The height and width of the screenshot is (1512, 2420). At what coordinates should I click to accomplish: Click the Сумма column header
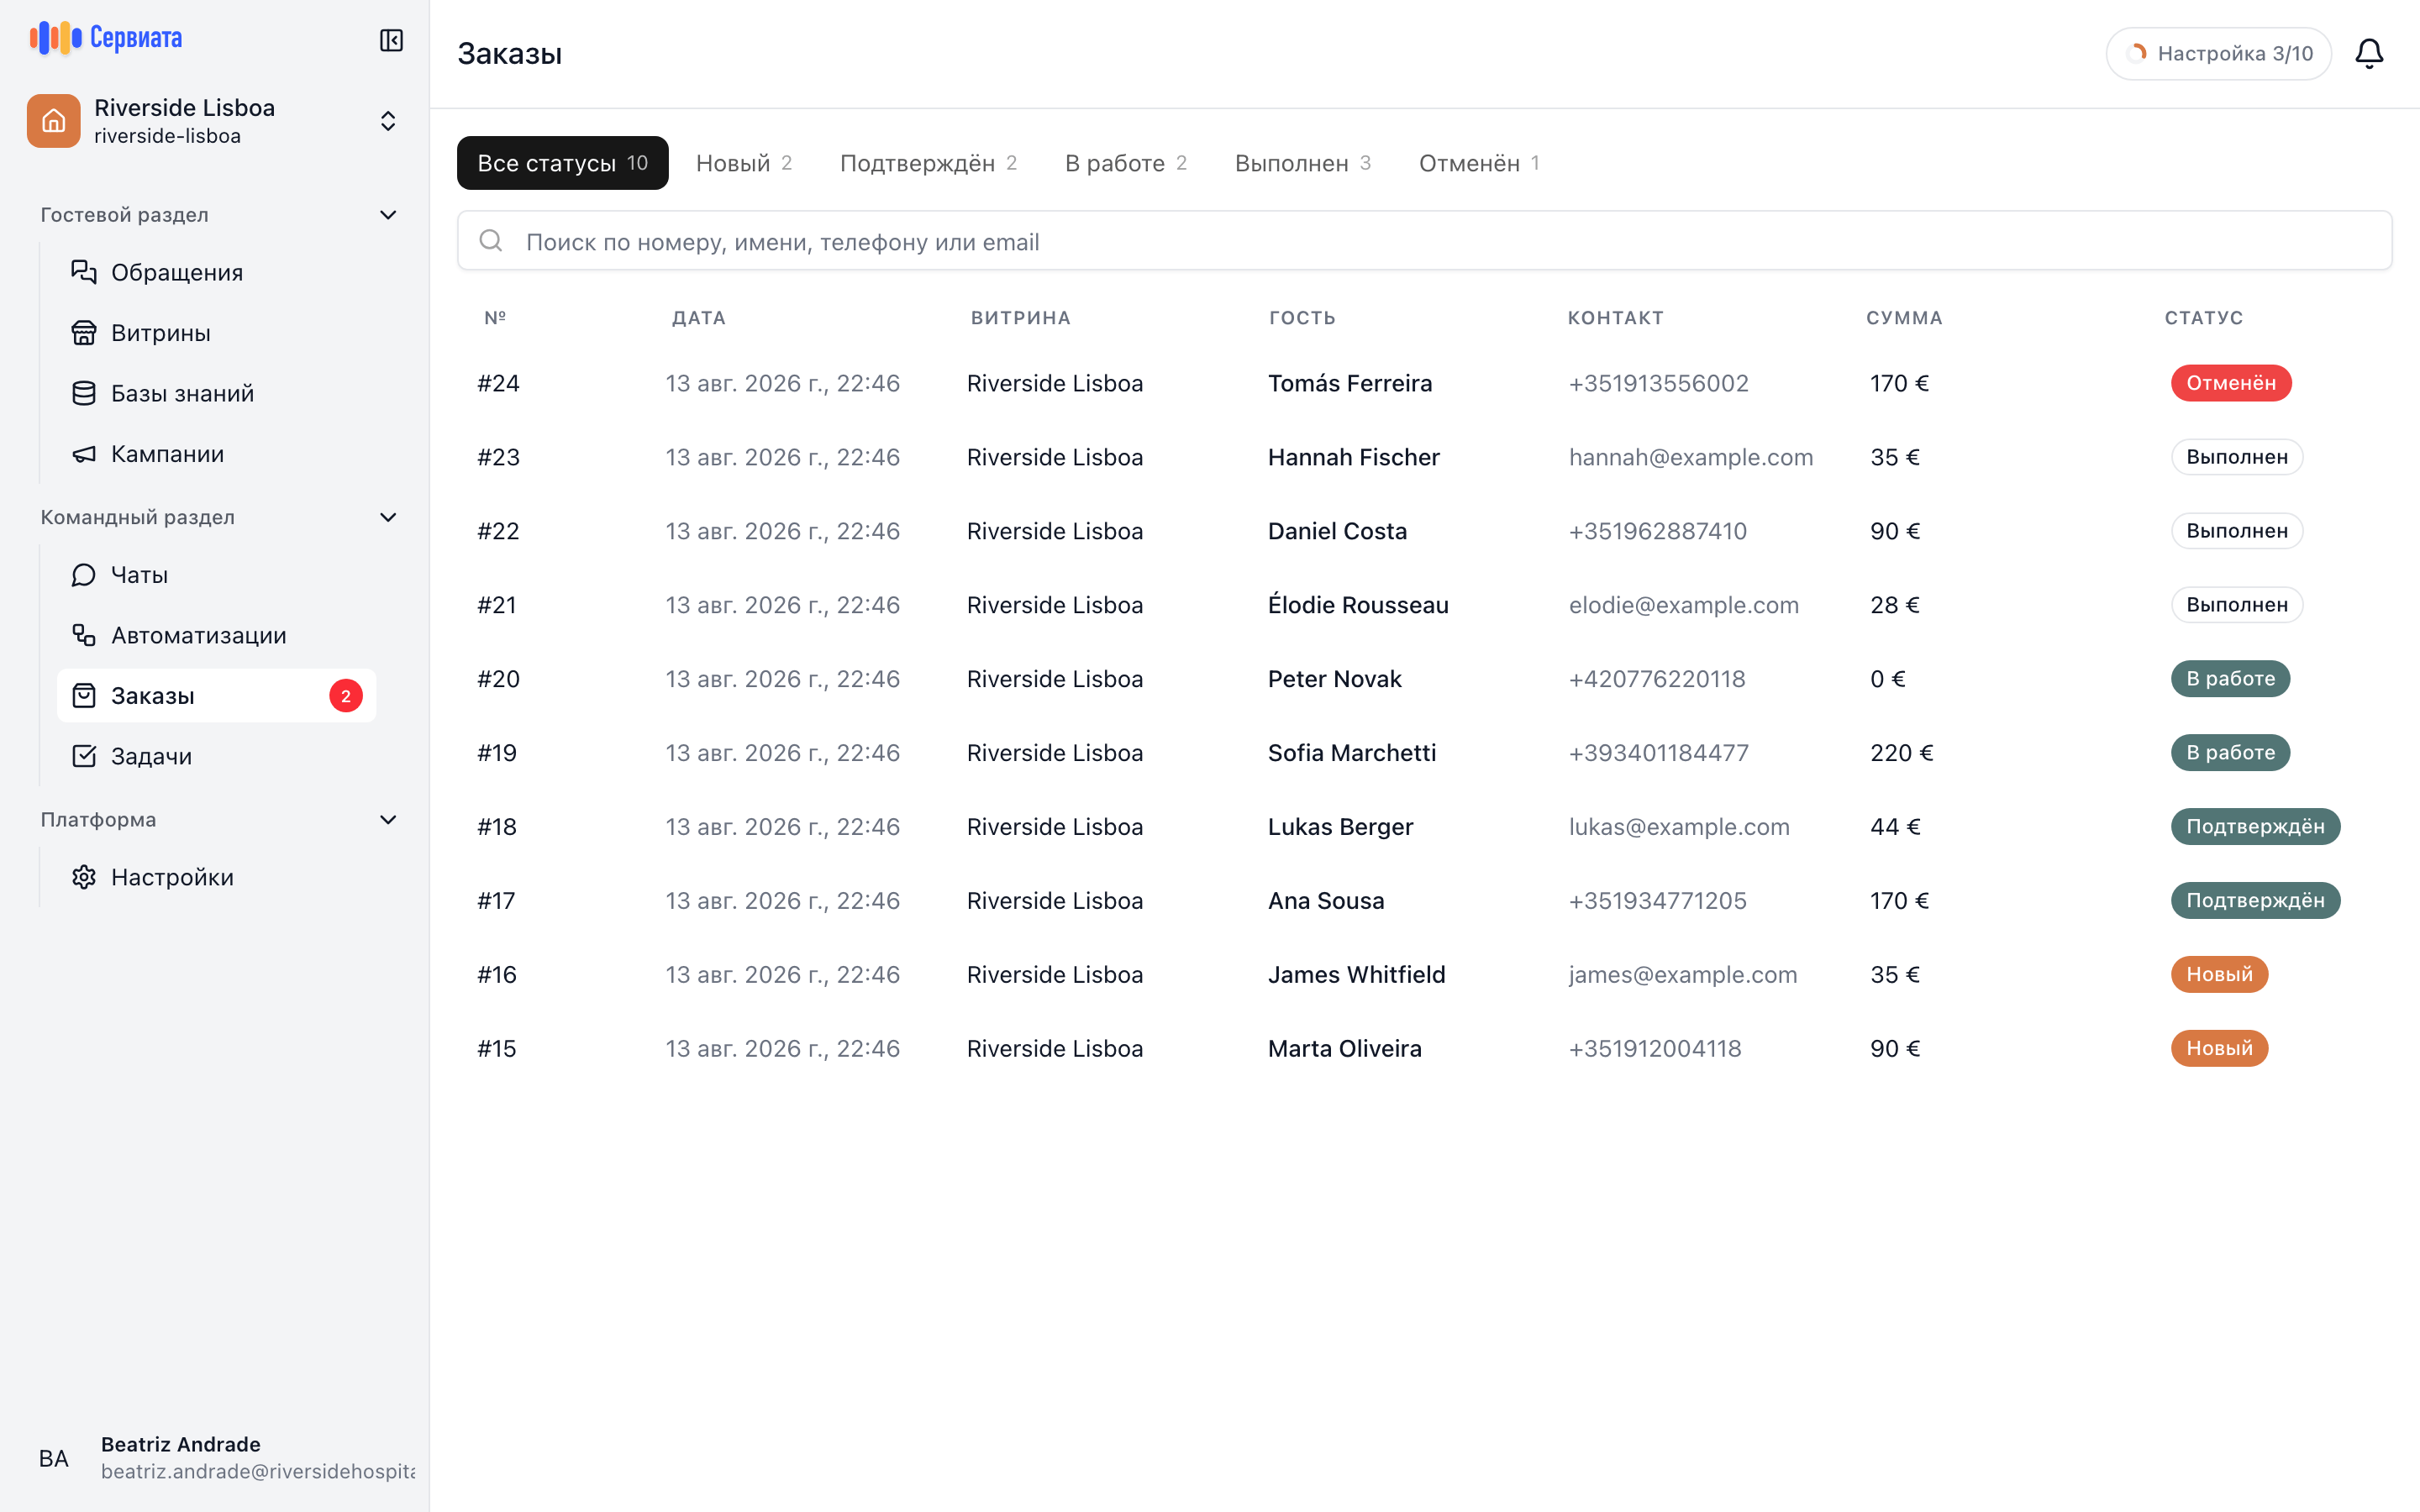click(1904, 318)
